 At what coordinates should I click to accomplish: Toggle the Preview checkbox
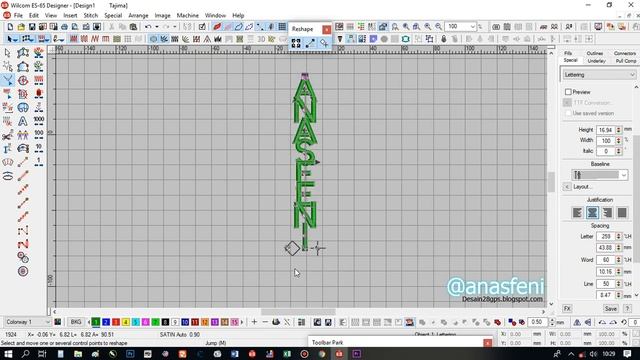click(x=568, y=92)
